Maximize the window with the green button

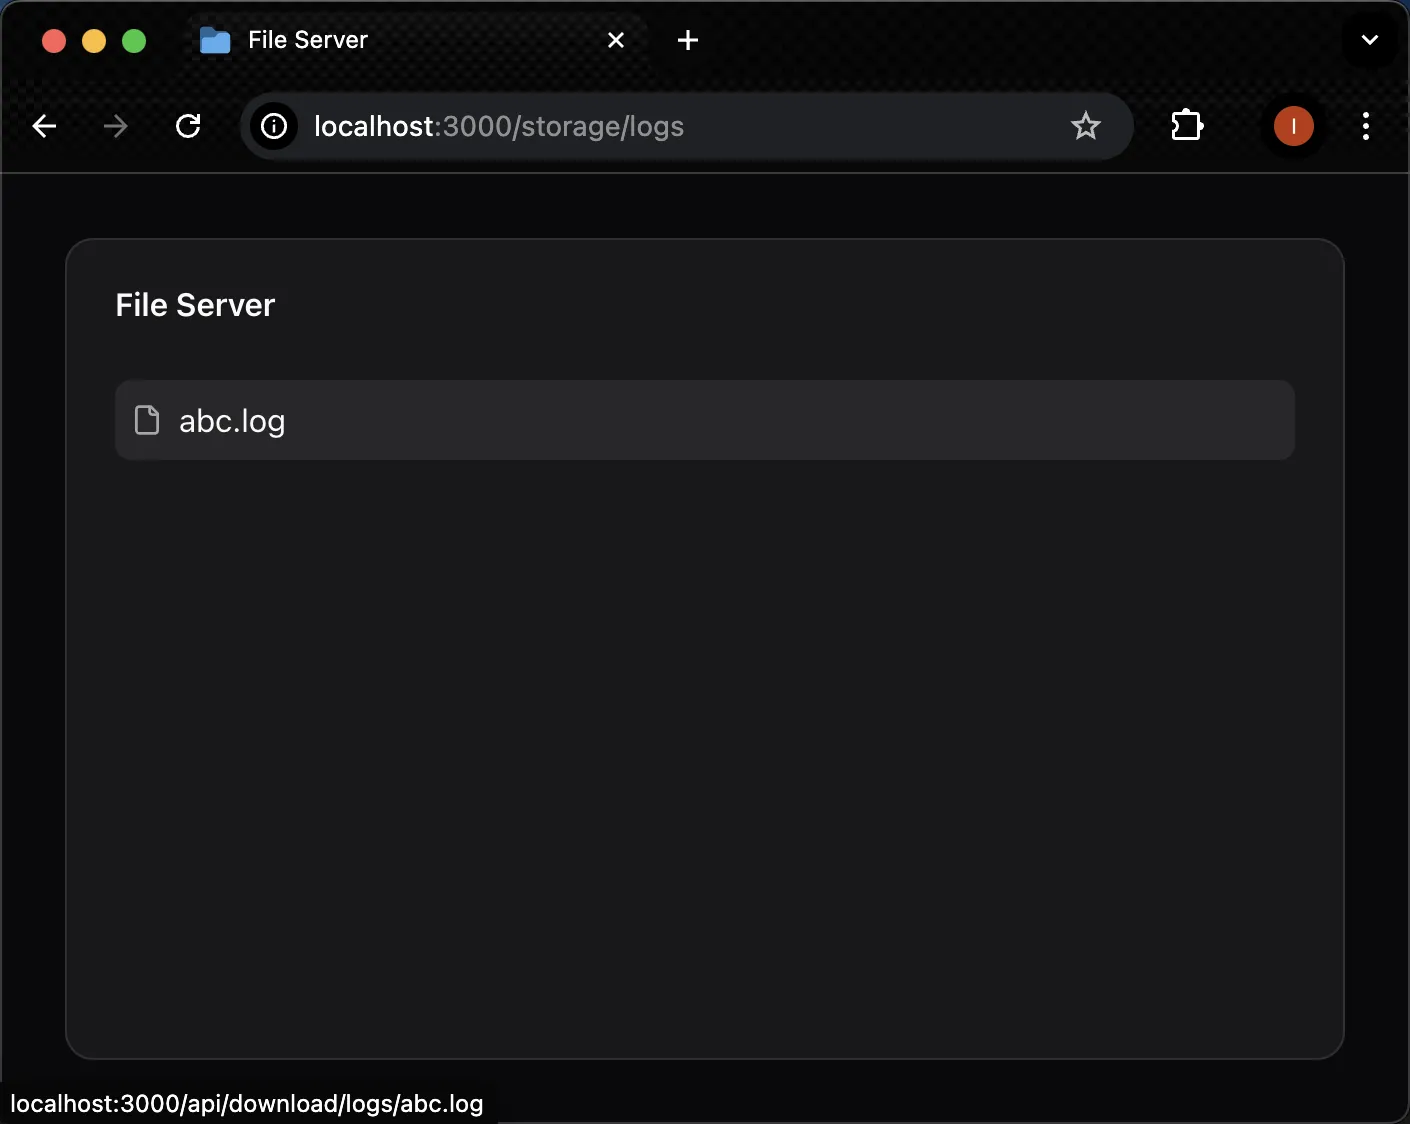click(134, 40)
